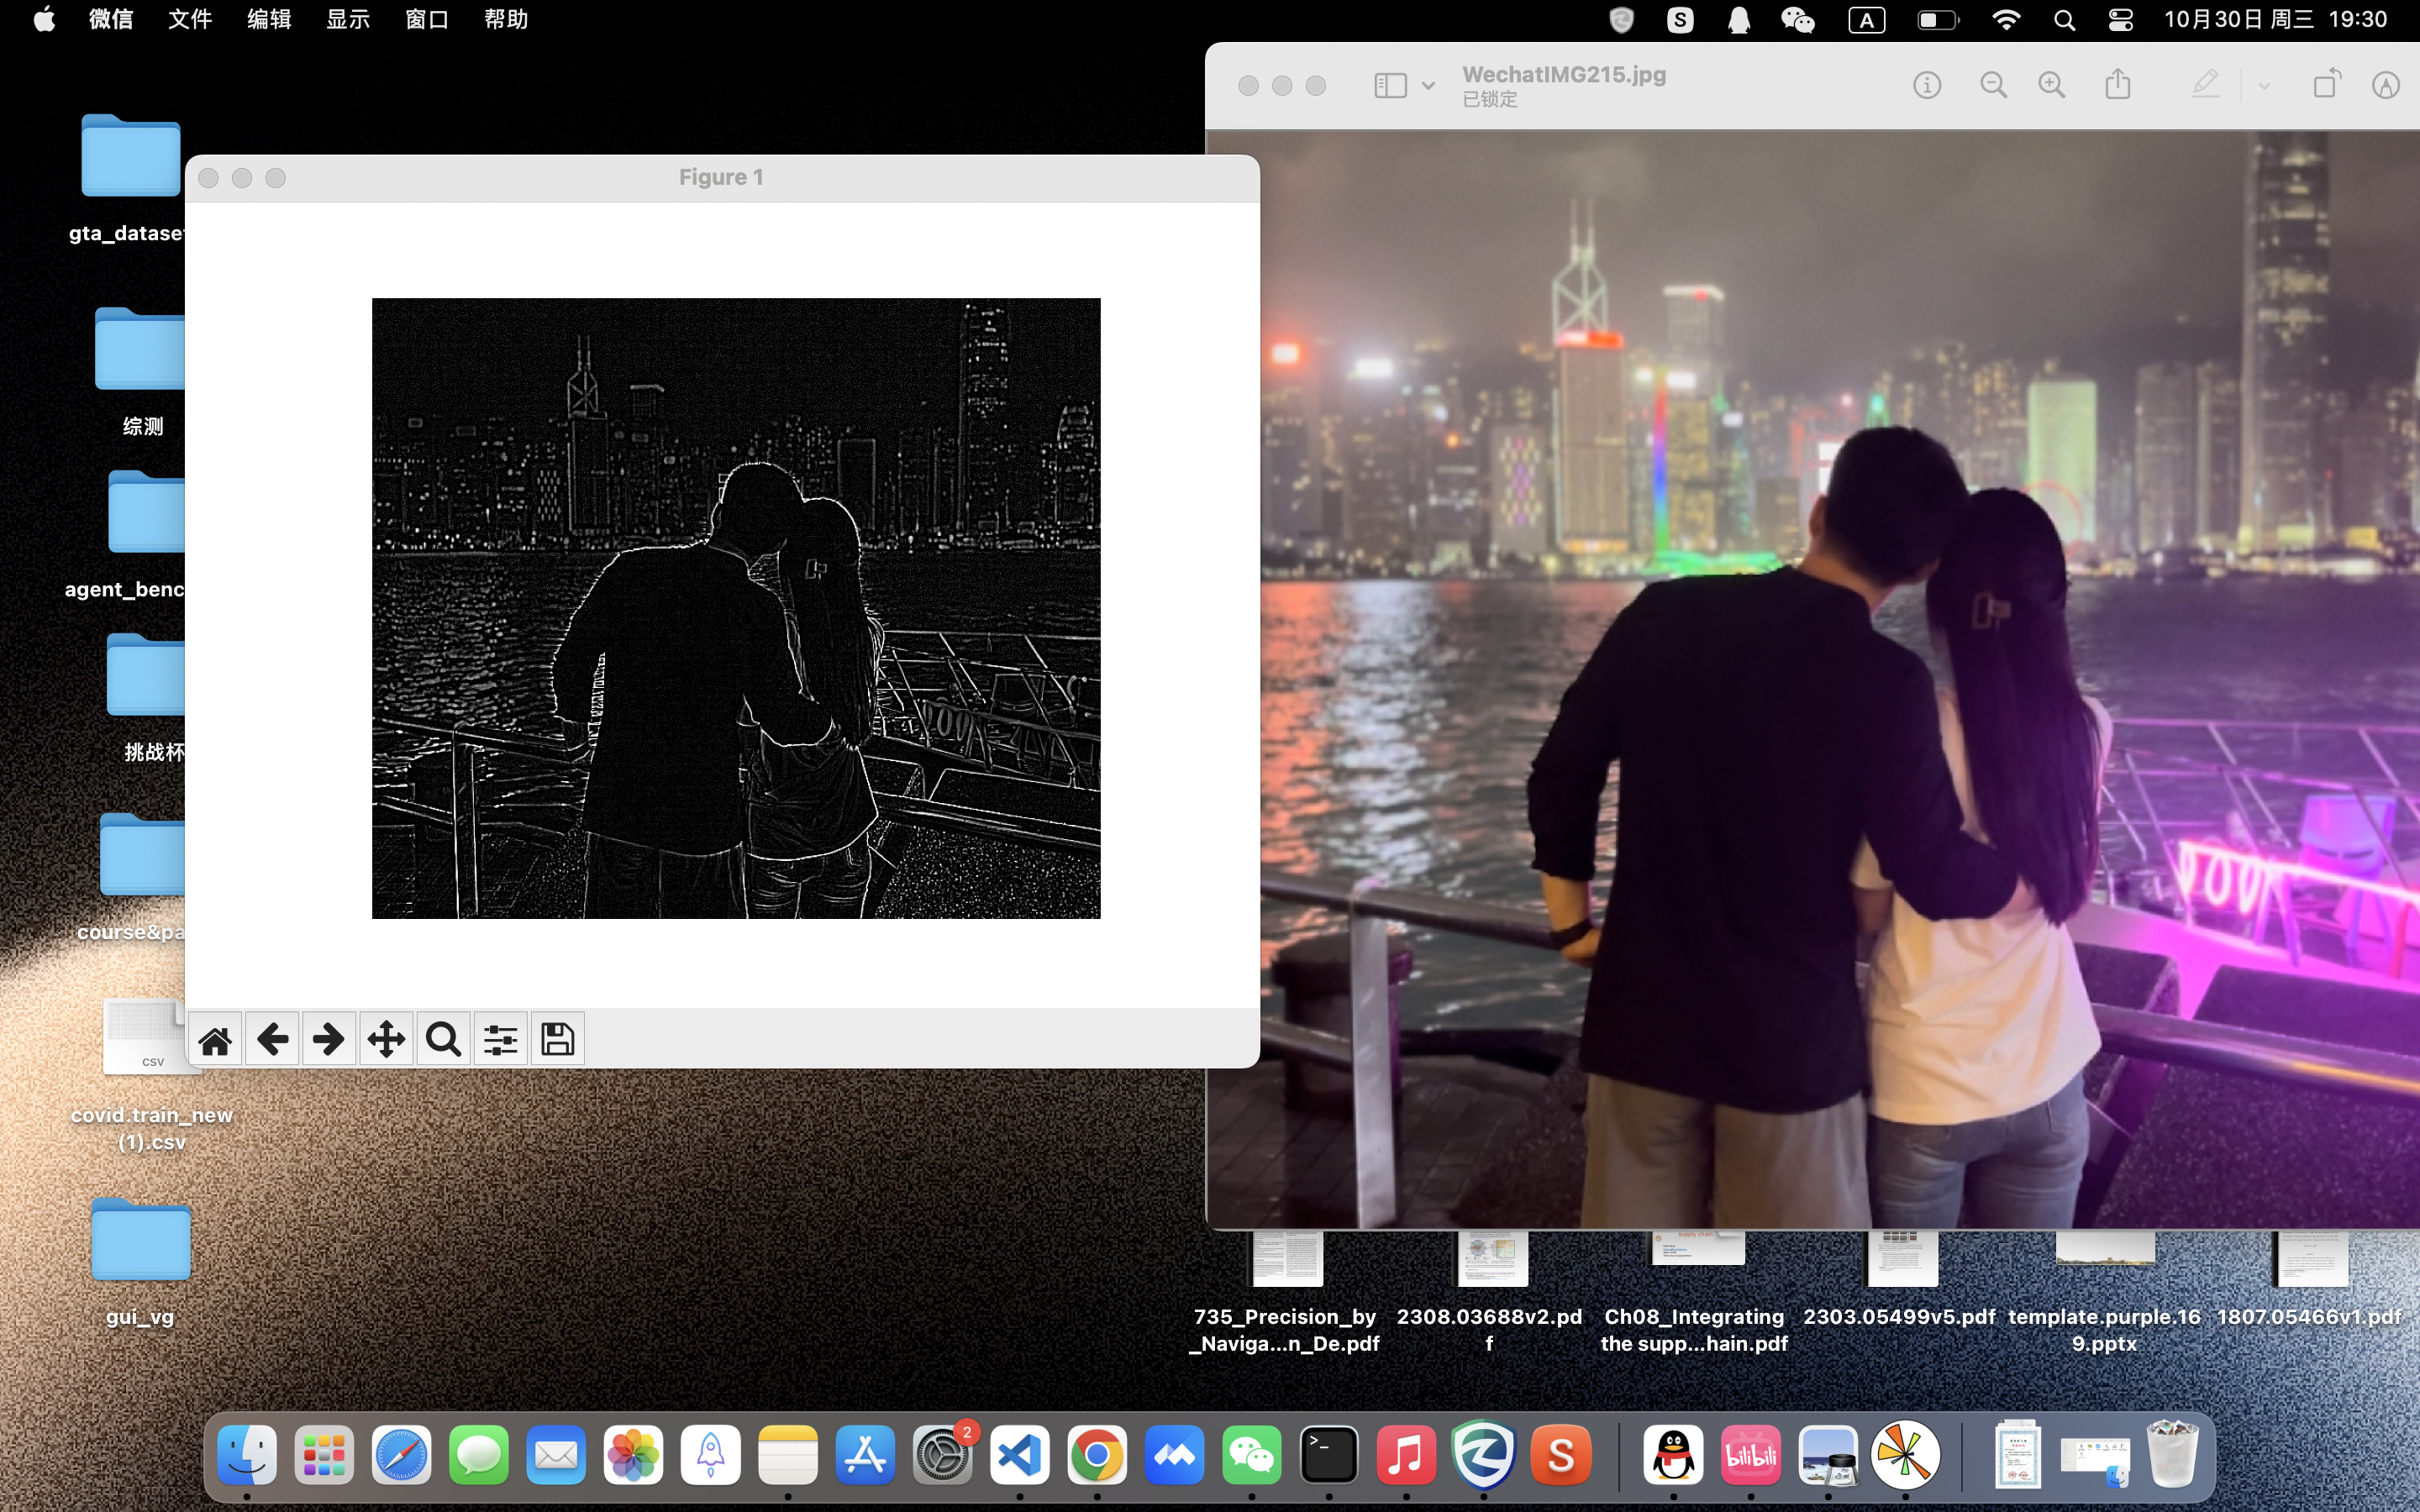
Task: Select the Pan tool in Figure 1 toolbar
Action: click(386, 1040)
